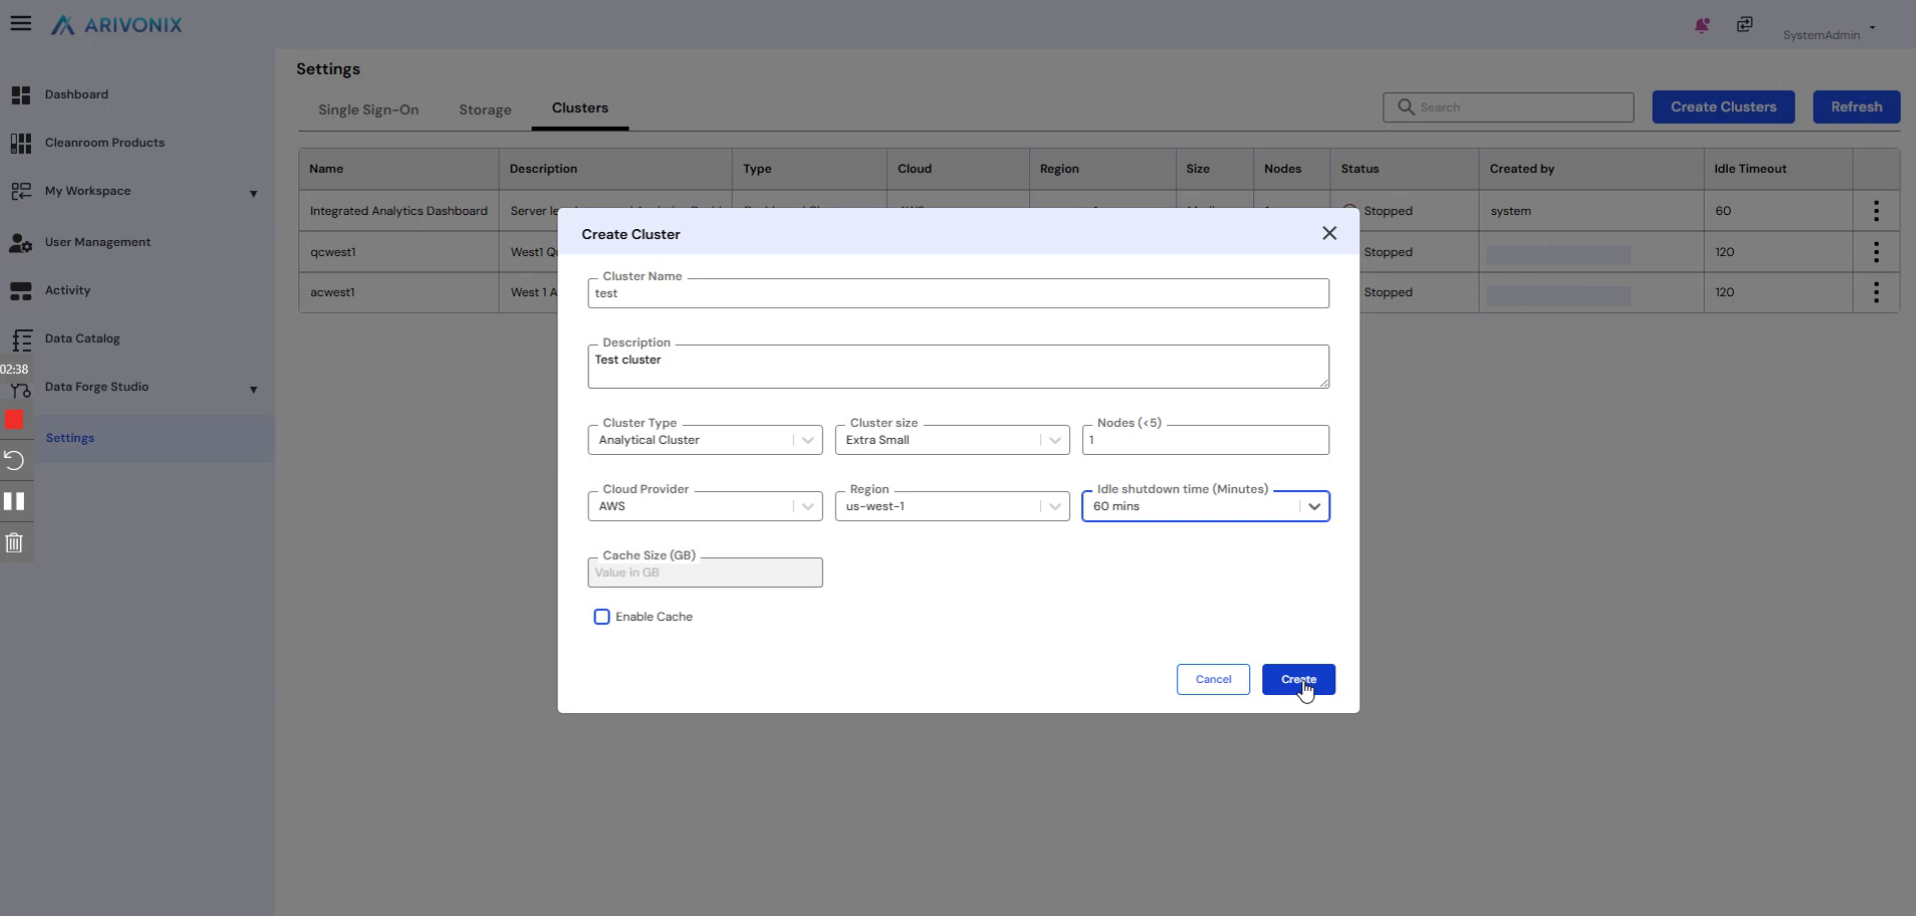
Task: Click the hamburger menu icon
Action: click(21, 23)
